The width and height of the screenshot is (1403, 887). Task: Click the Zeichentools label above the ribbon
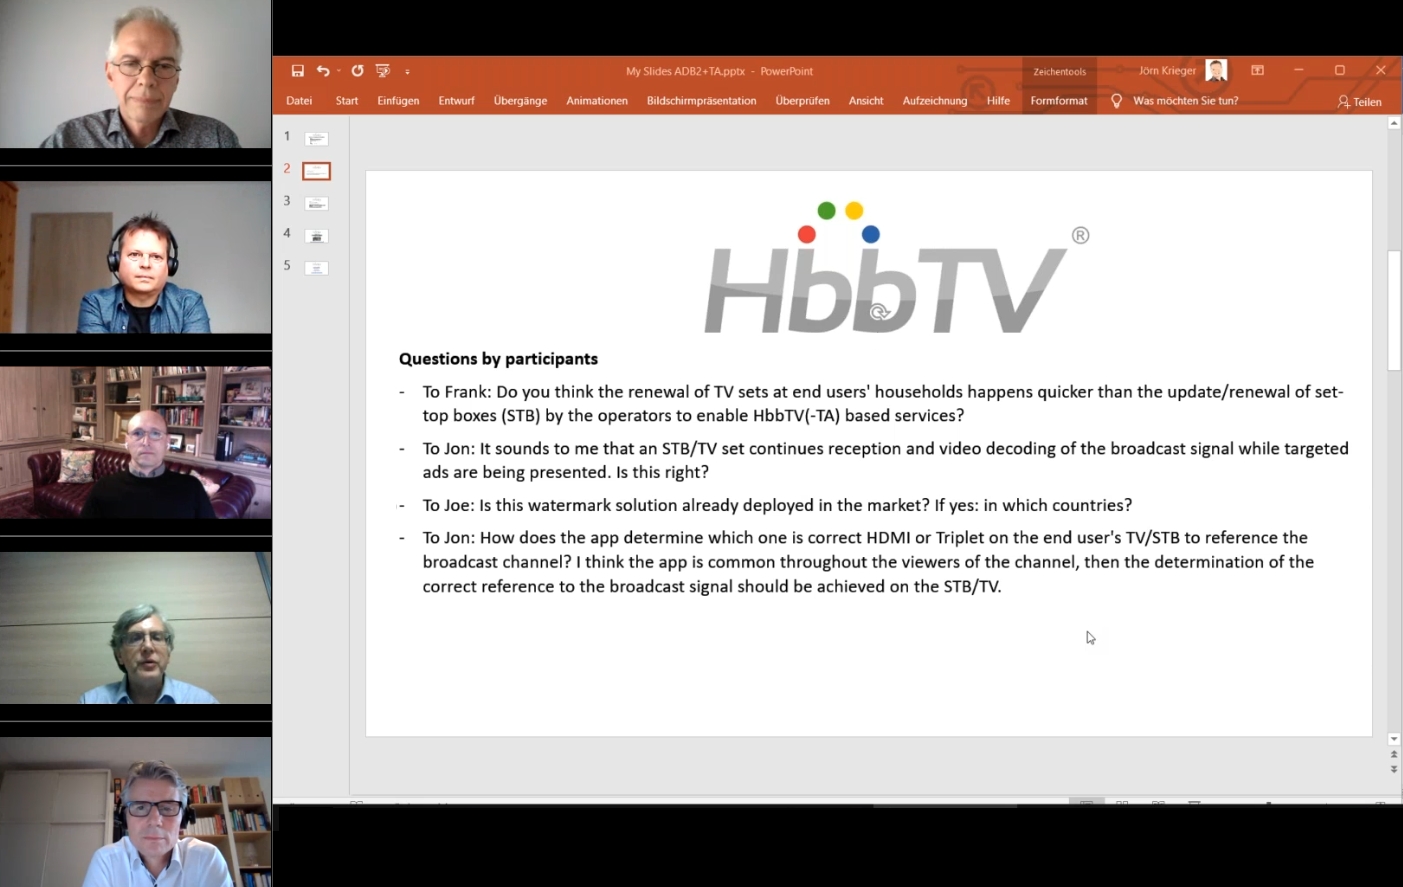point(1059,71)
